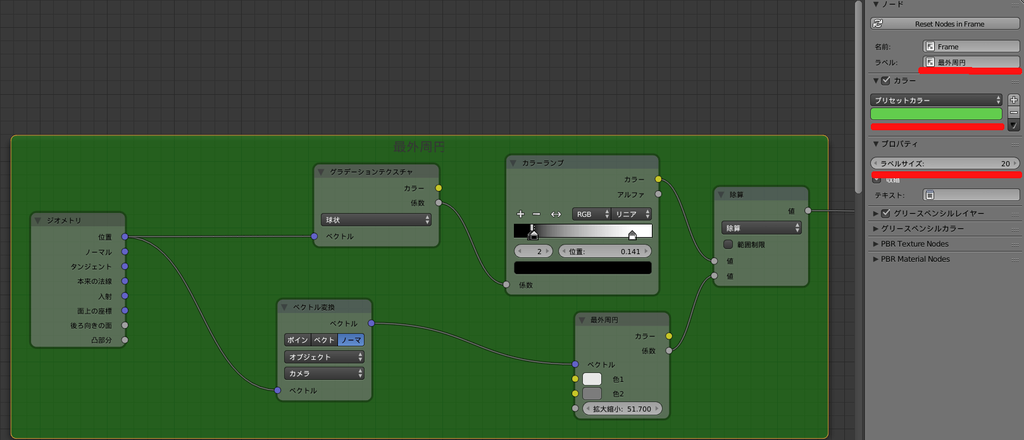1024x440 pixels.
Task: Add a new color stop in the color ramp
Action: pyautogui.click(x=520, y=213)
